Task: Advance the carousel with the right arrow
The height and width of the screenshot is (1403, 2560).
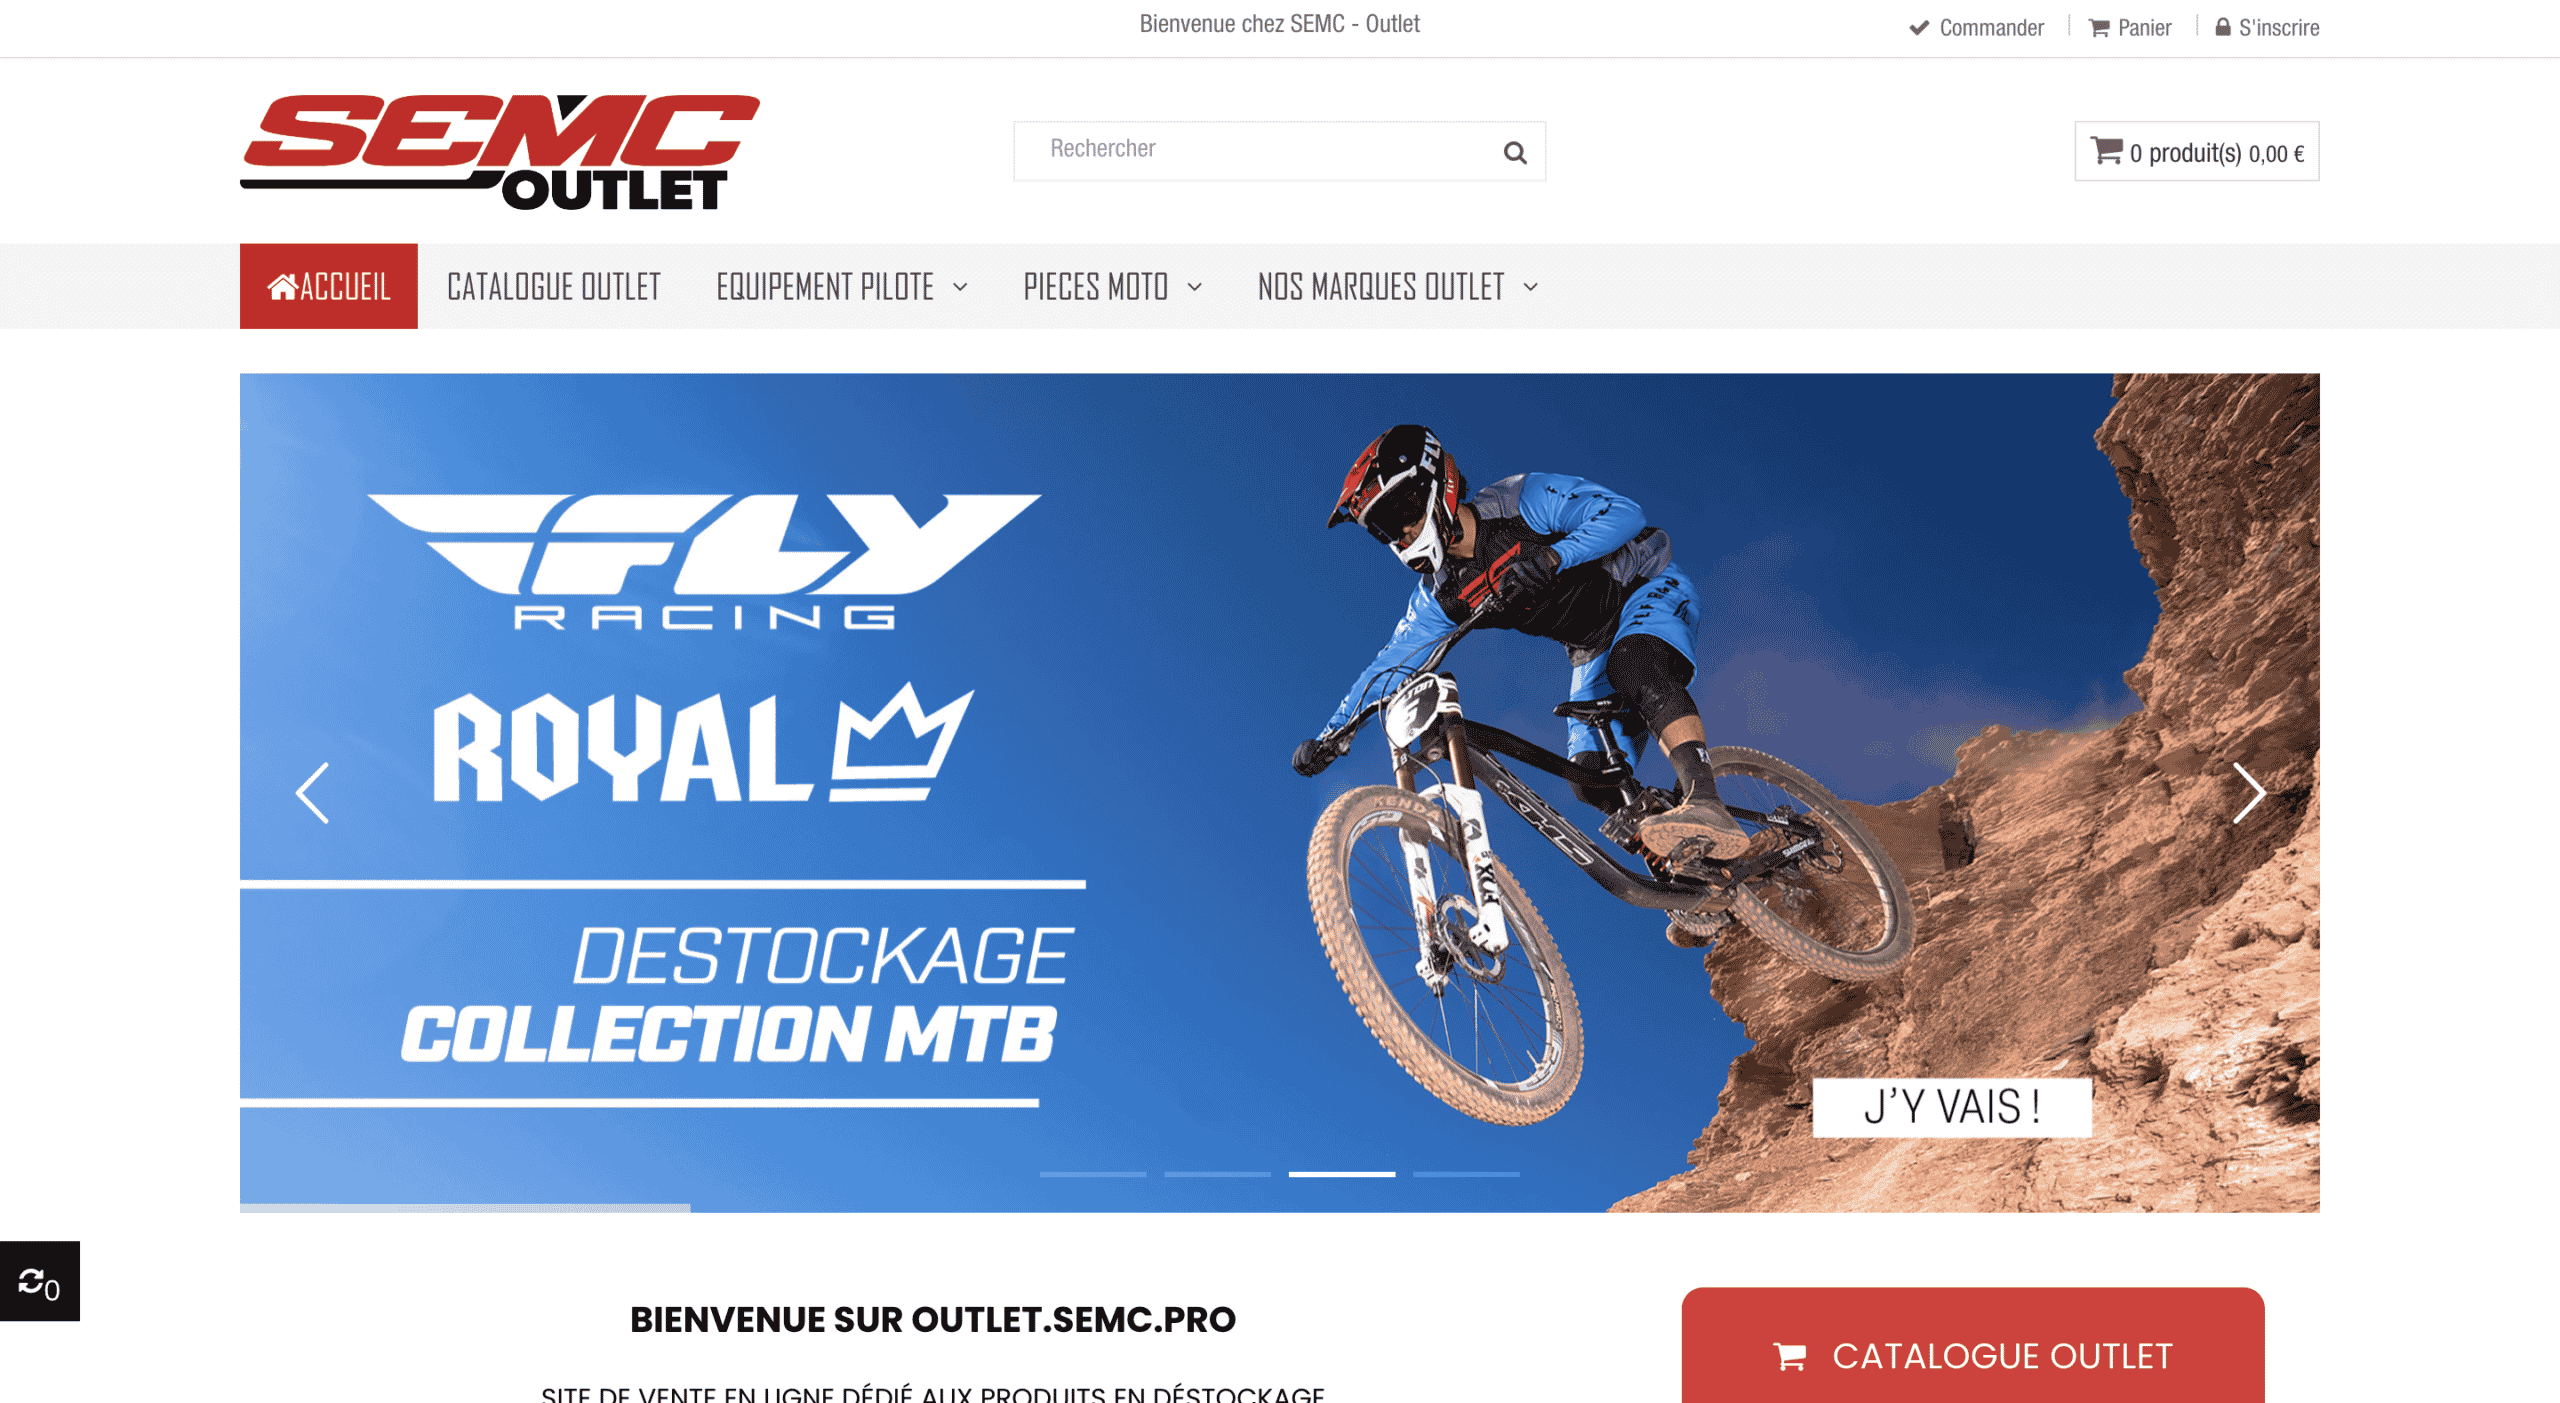Action: pyautogui.click(x=2248, y=793)
